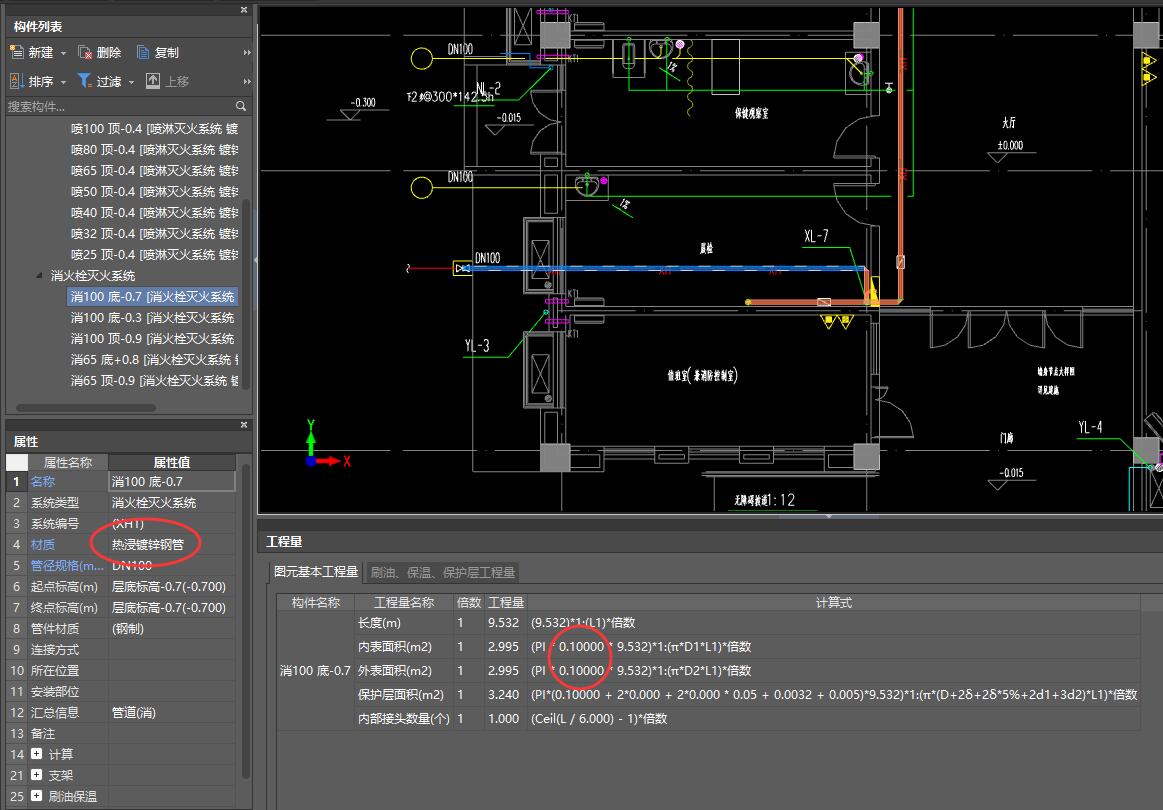The width and height of the screenshot is (1163, 810).
Task: Click the 名称 value field 消100 底-0.7
Action: point(172,481)
